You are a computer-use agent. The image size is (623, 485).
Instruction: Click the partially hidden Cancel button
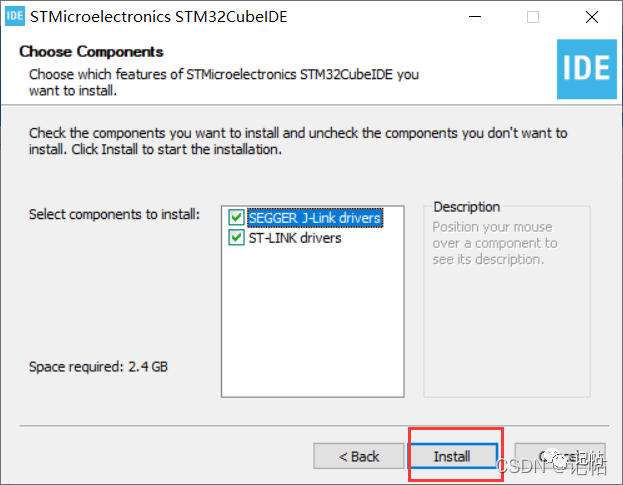559,456
